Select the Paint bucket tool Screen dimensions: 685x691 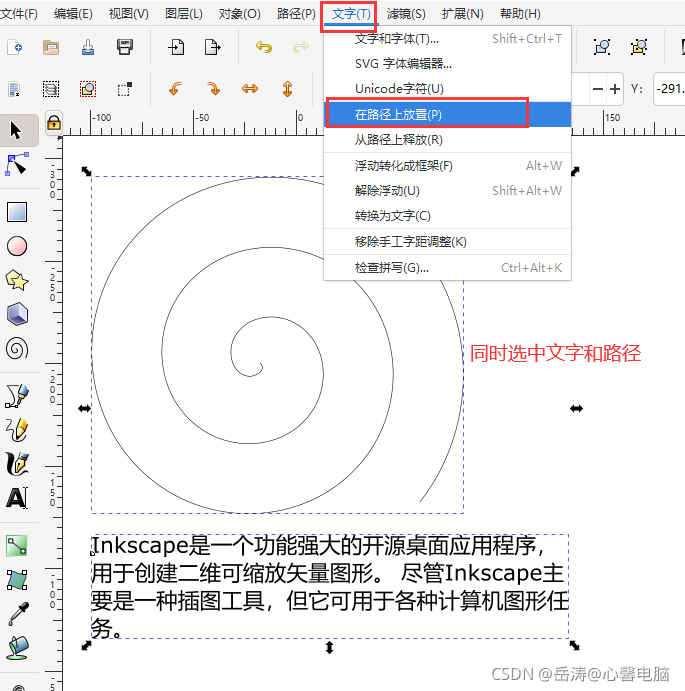pyautogui.click(x=18, y=648)
